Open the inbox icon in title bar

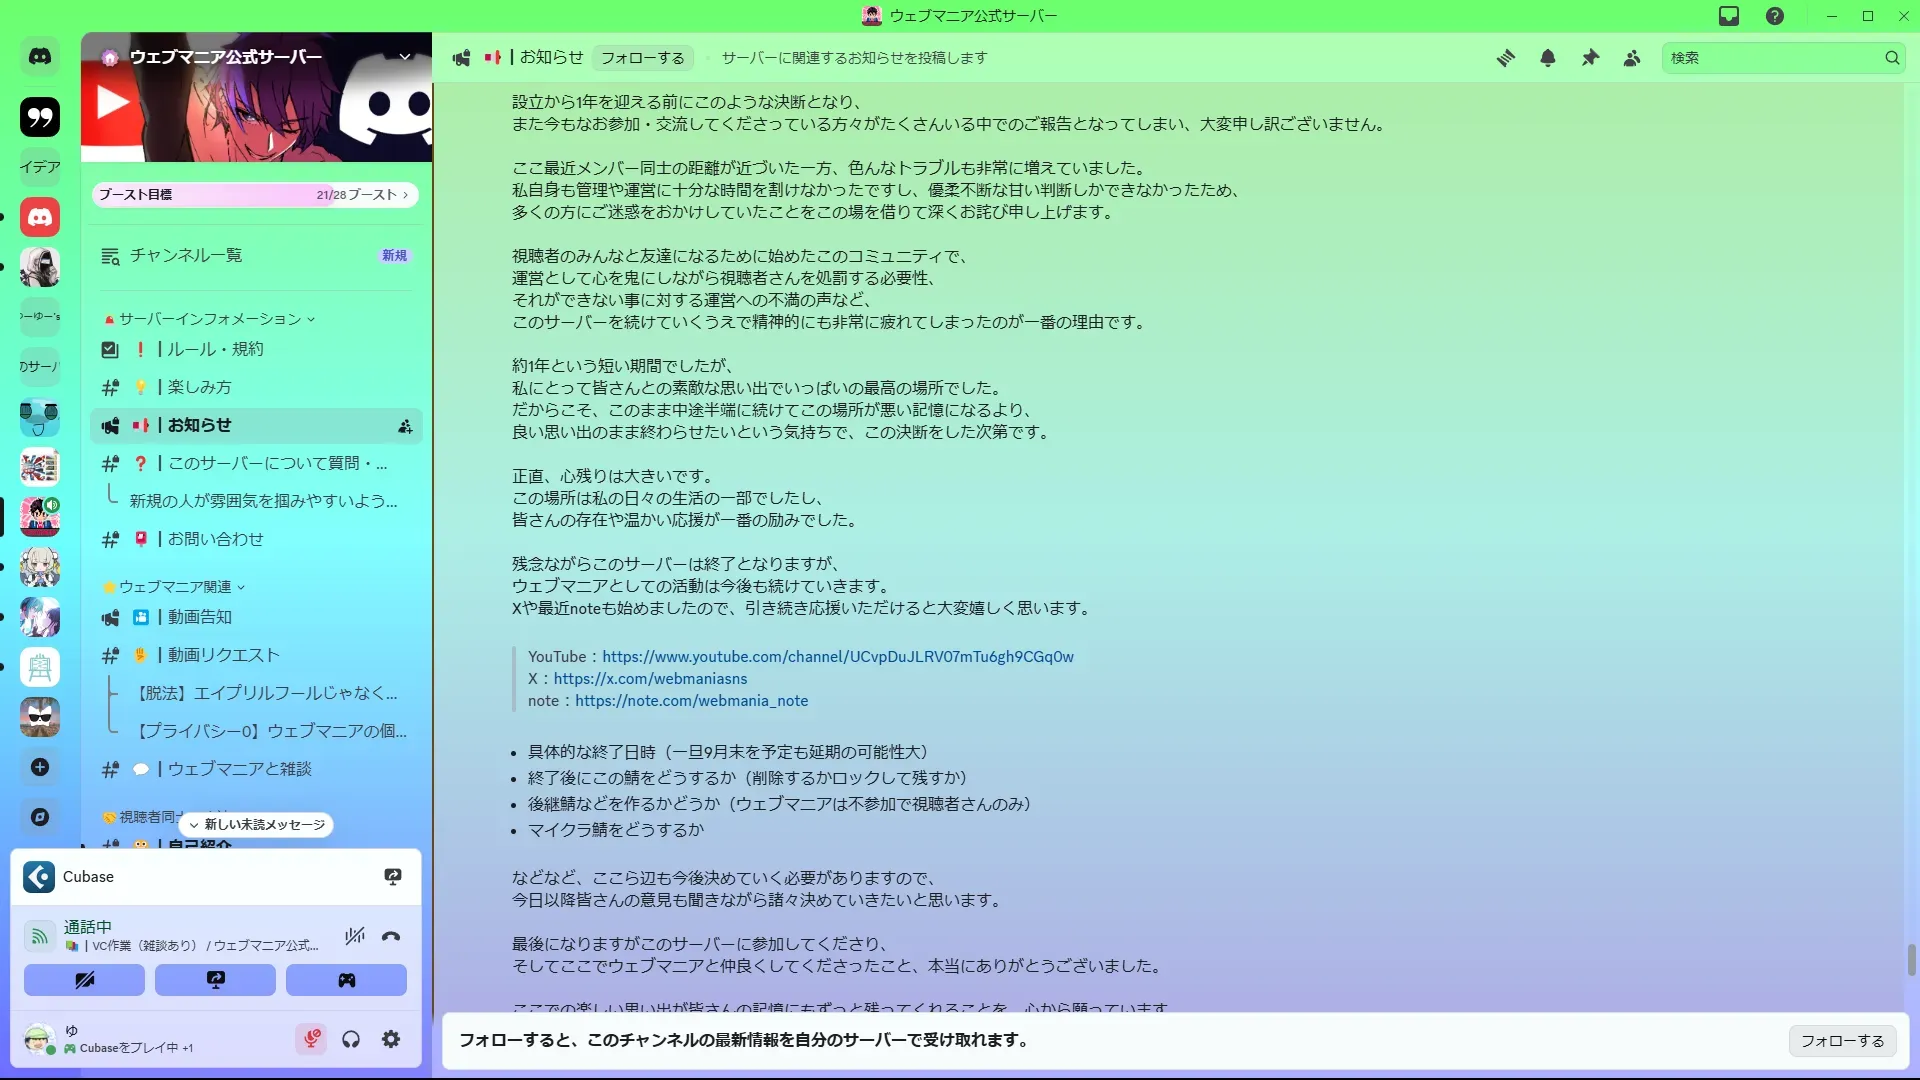pyautogui.click(x=1729, y=16)
